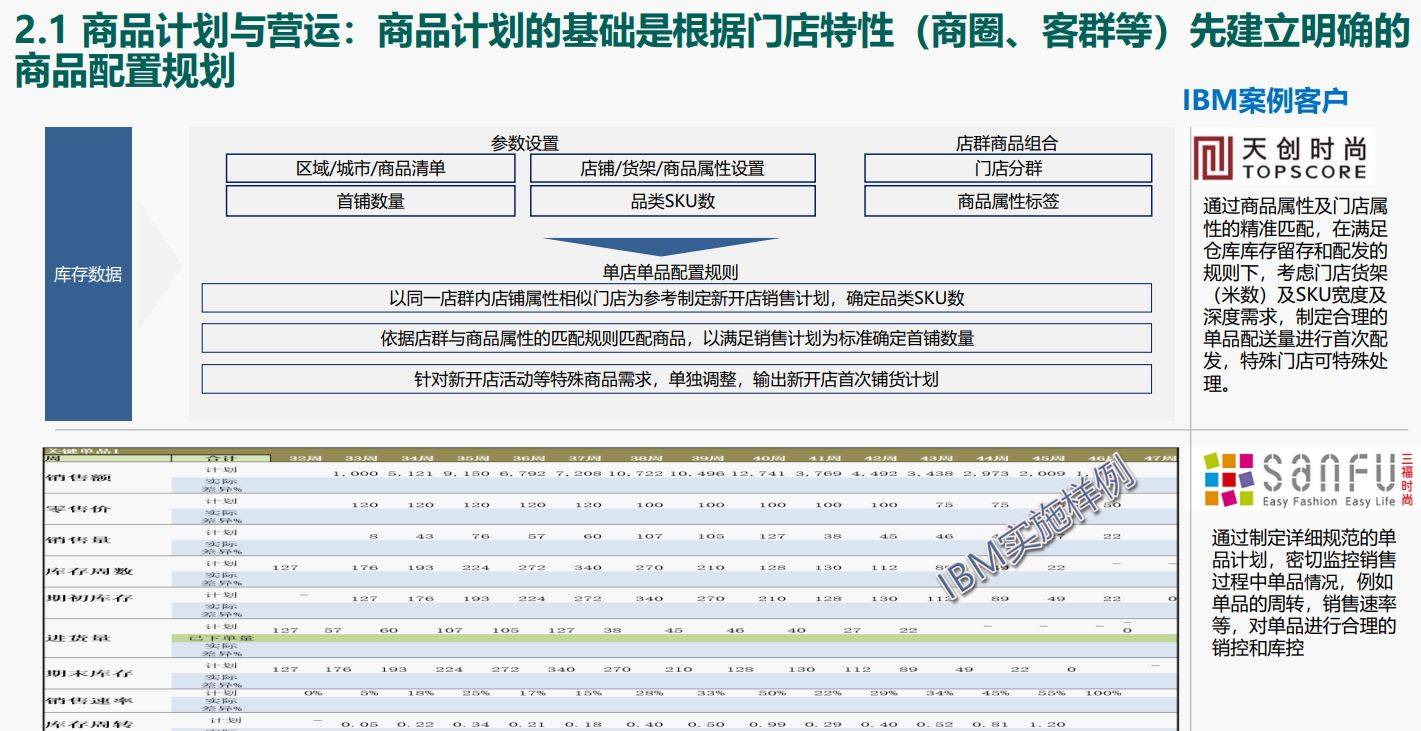Select the 门店分群 box

(x=1008, y=168)
